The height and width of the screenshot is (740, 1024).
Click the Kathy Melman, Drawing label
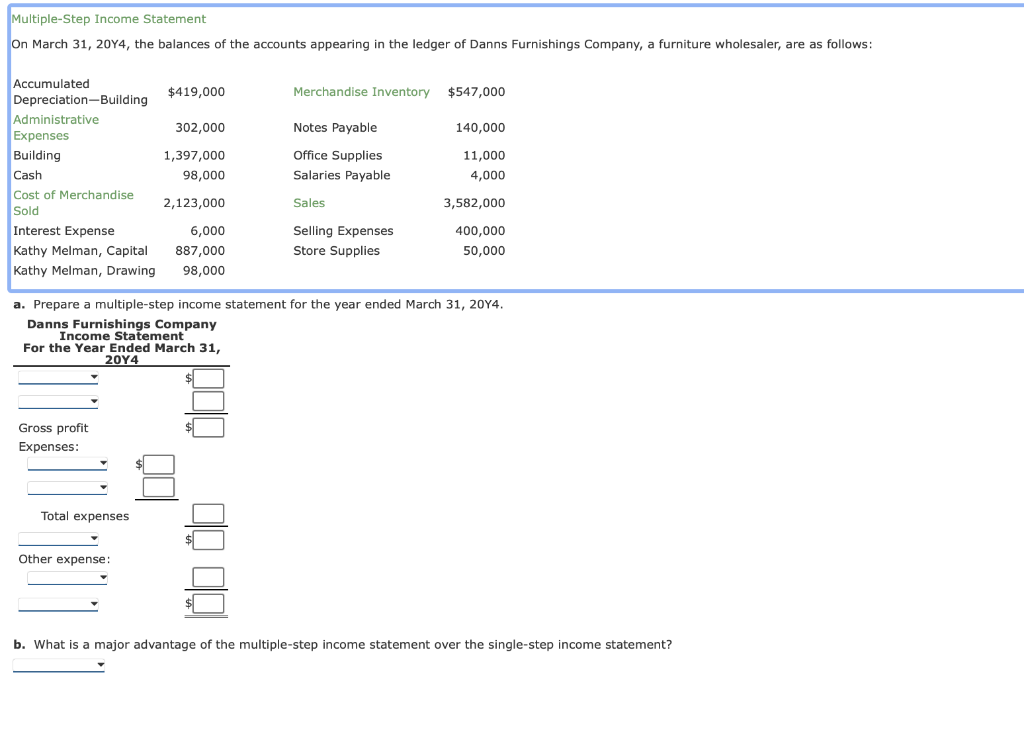tap(84, 270)
